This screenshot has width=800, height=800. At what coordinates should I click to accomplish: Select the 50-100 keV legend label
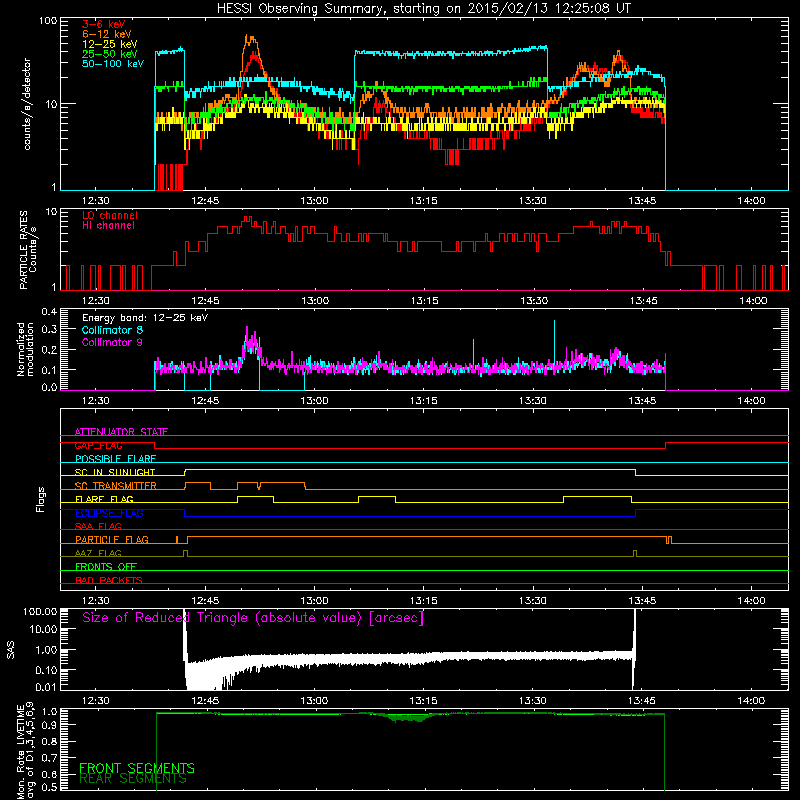[x=113, y=64]
